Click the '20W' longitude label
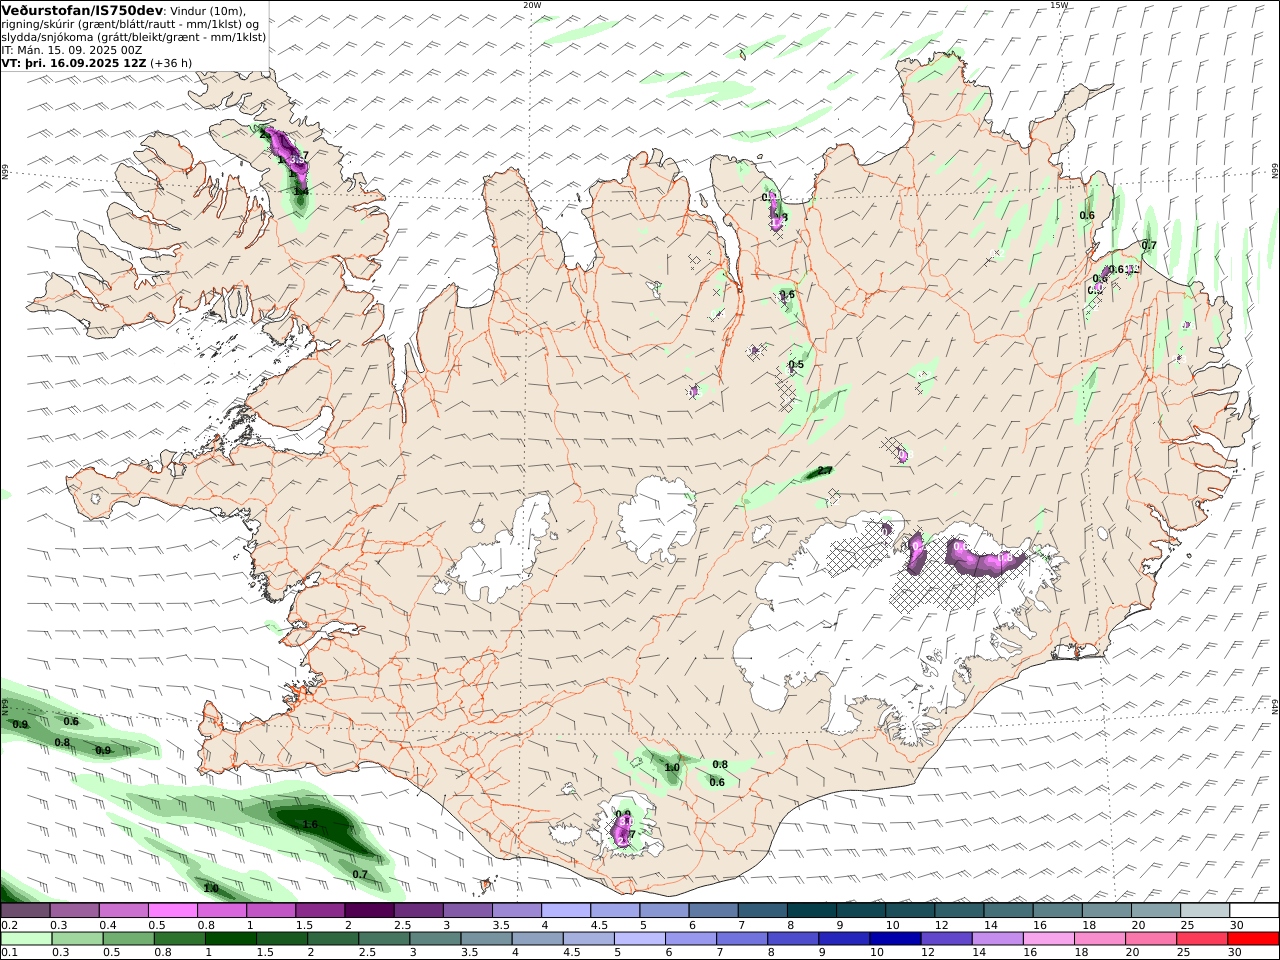1280x960 pixels. [532, 5]
